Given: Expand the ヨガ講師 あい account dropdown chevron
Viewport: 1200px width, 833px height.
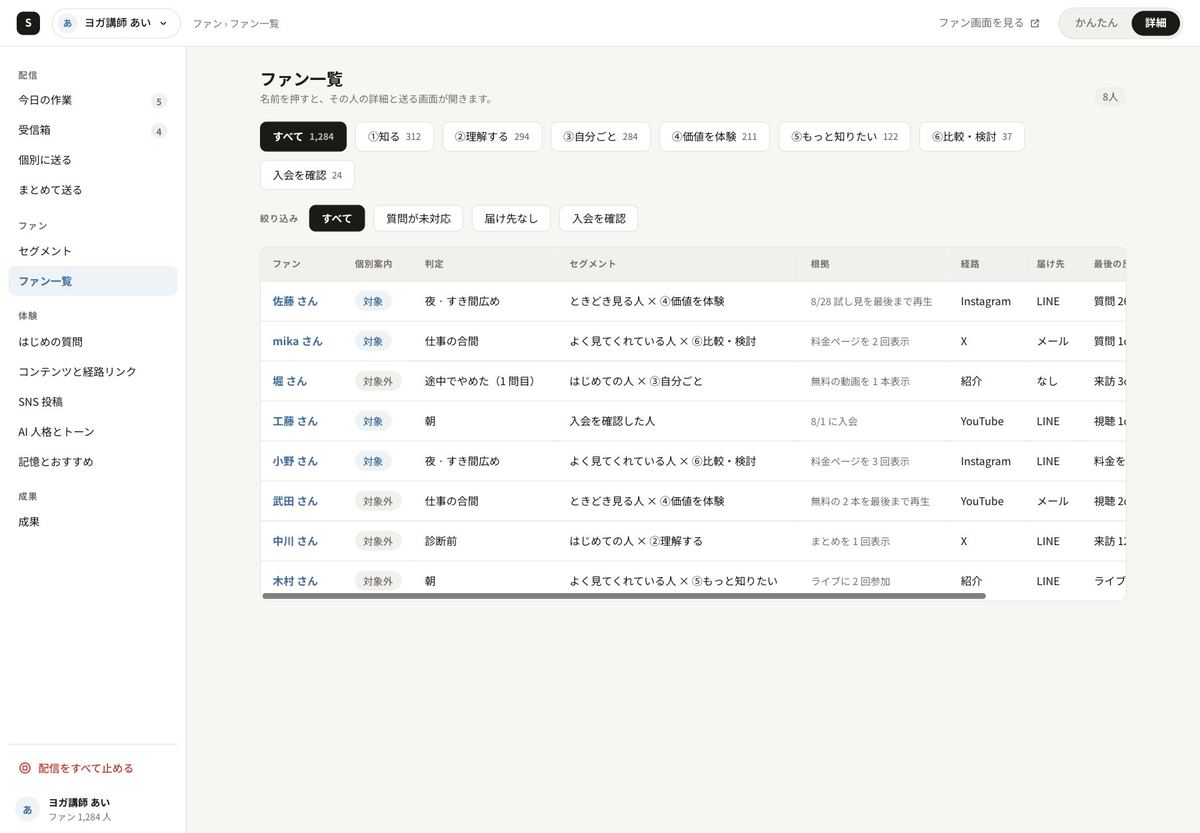Looking at the screenshot, I should (x=163, y=23).
